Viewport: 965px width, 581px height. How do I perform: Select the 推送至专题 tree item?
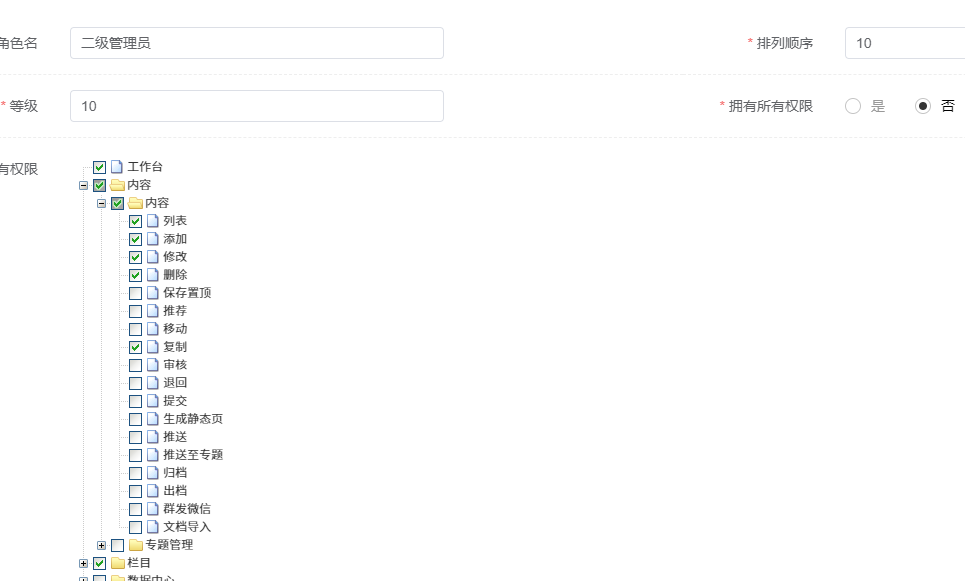193,455
